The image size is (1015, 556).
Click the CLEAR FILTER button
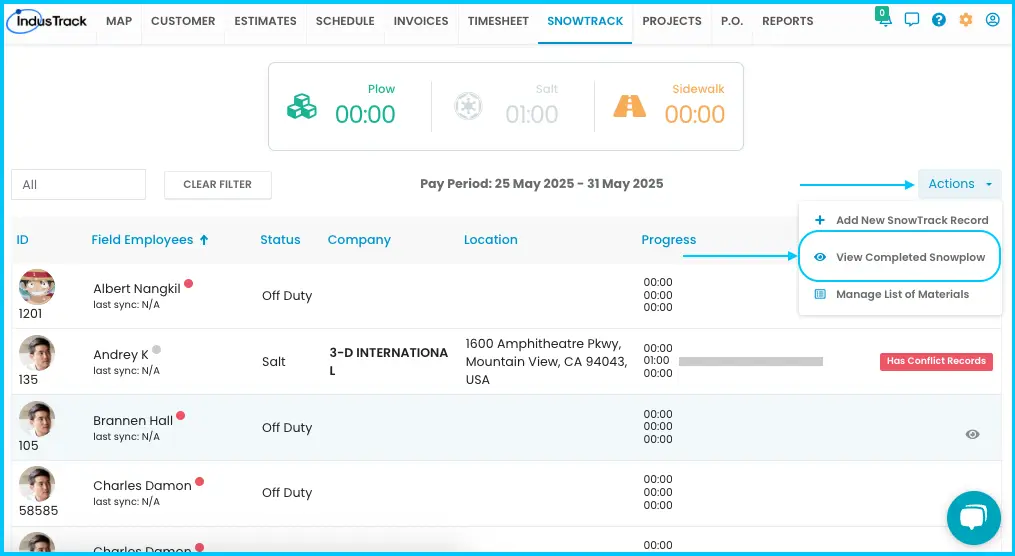tap(218, 184)
